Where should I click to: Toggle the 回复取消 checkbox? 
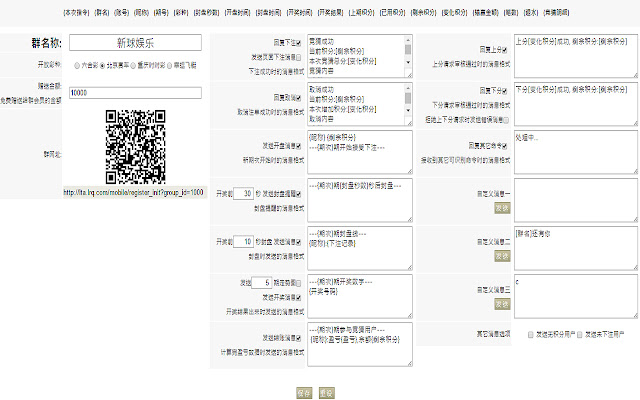[x=299, y=98]
